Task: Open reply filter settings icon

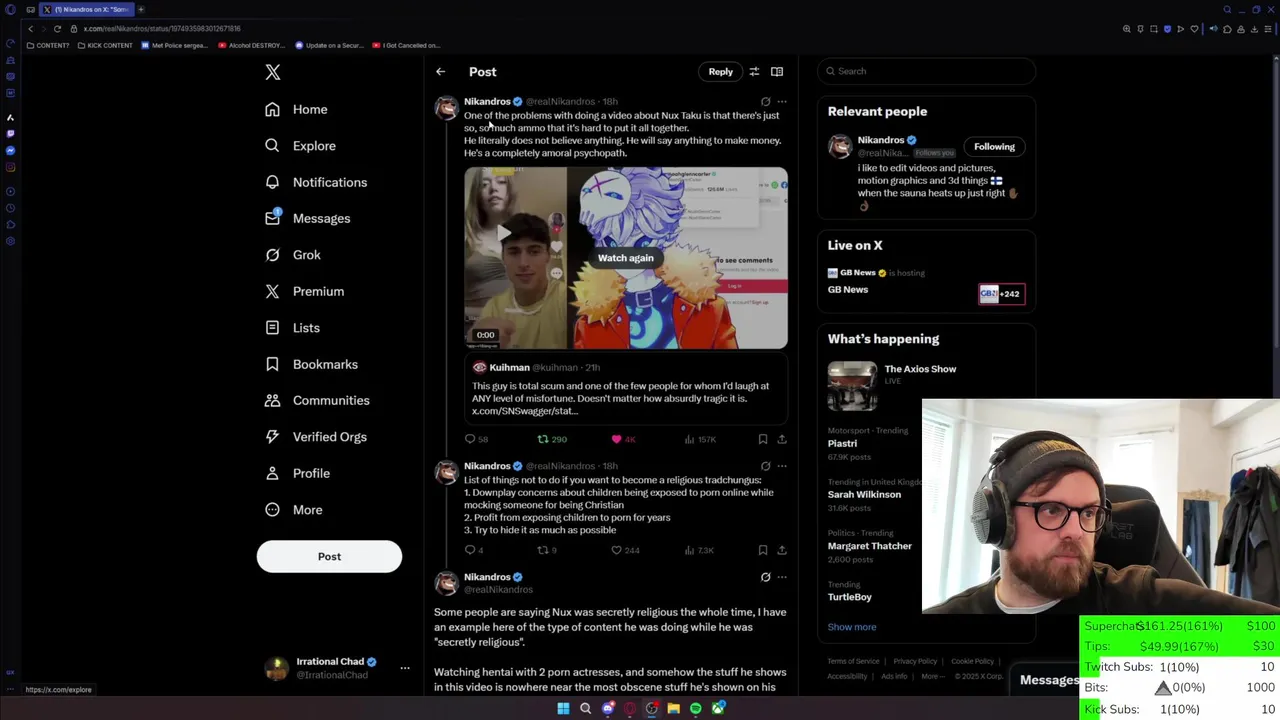Action: 754,72
